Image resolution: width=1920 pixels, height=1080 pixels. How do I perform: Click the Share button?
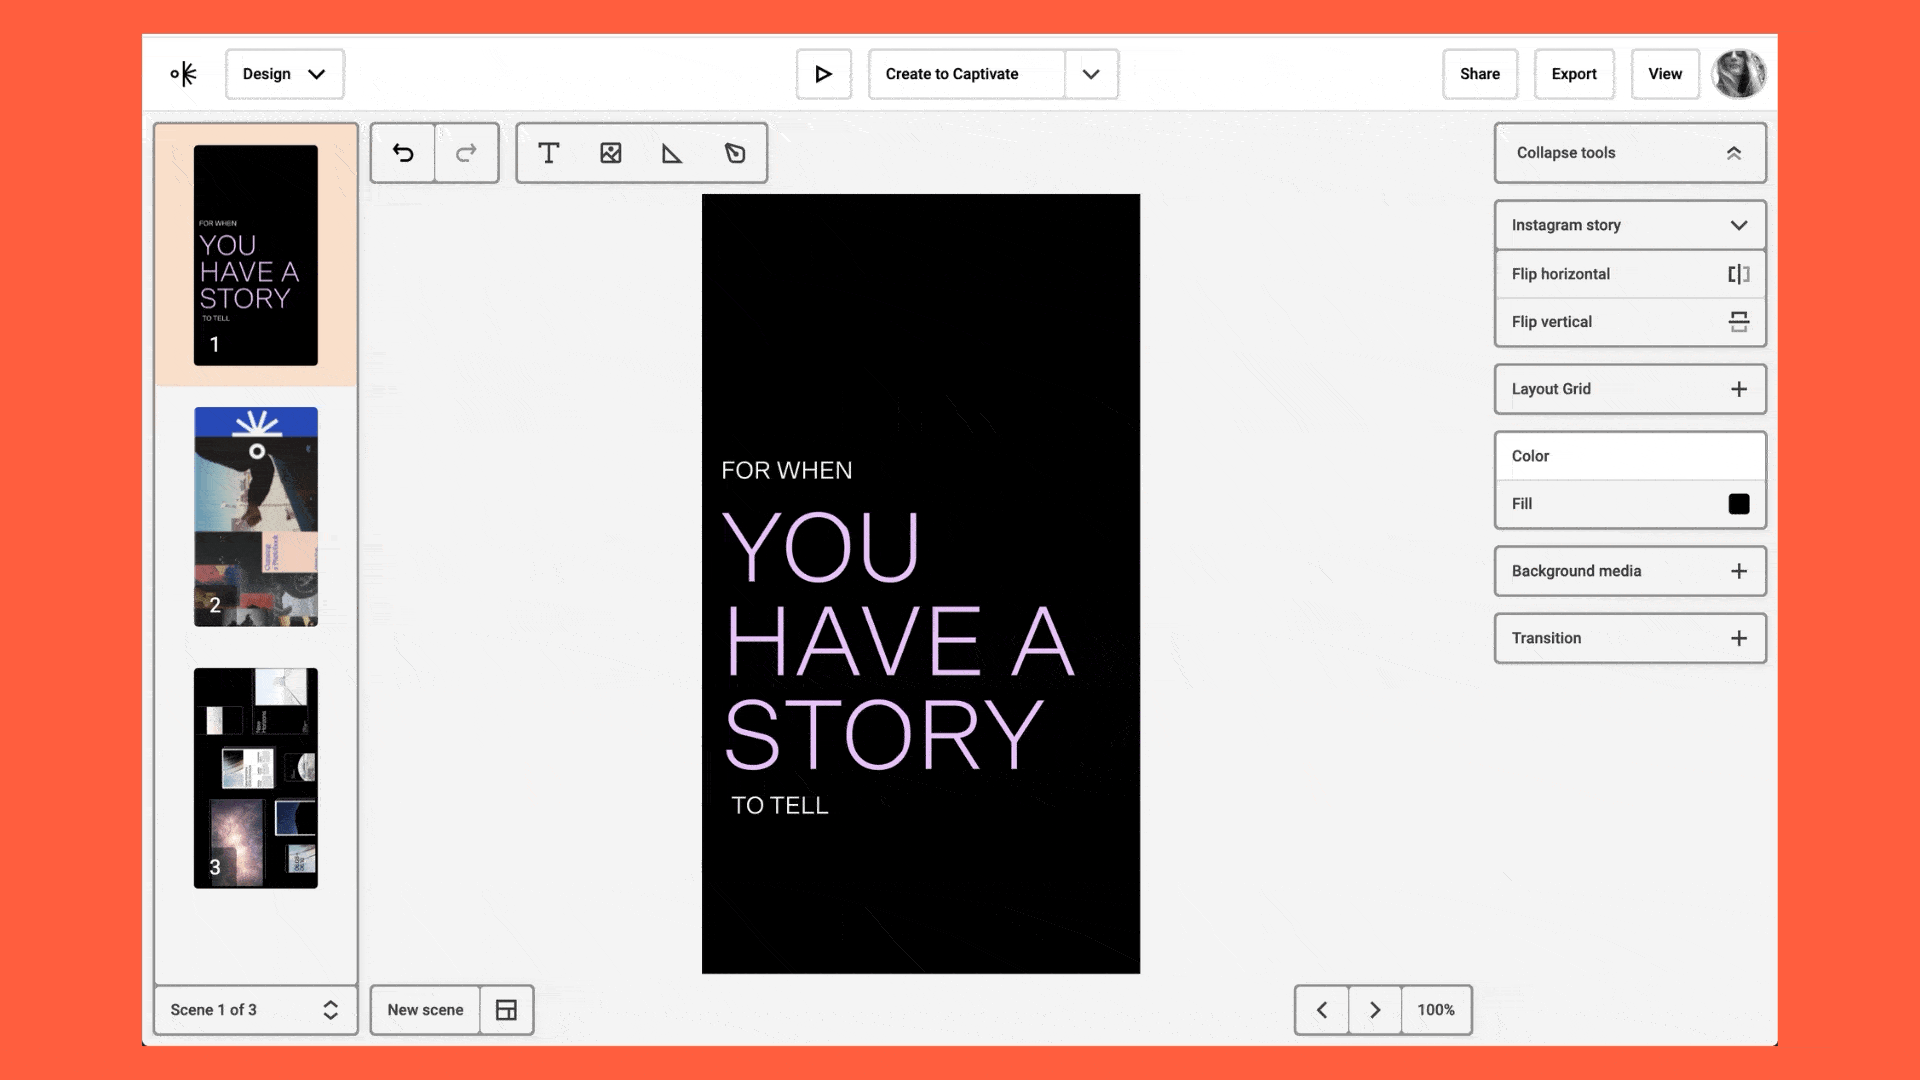click(1479, 74)
